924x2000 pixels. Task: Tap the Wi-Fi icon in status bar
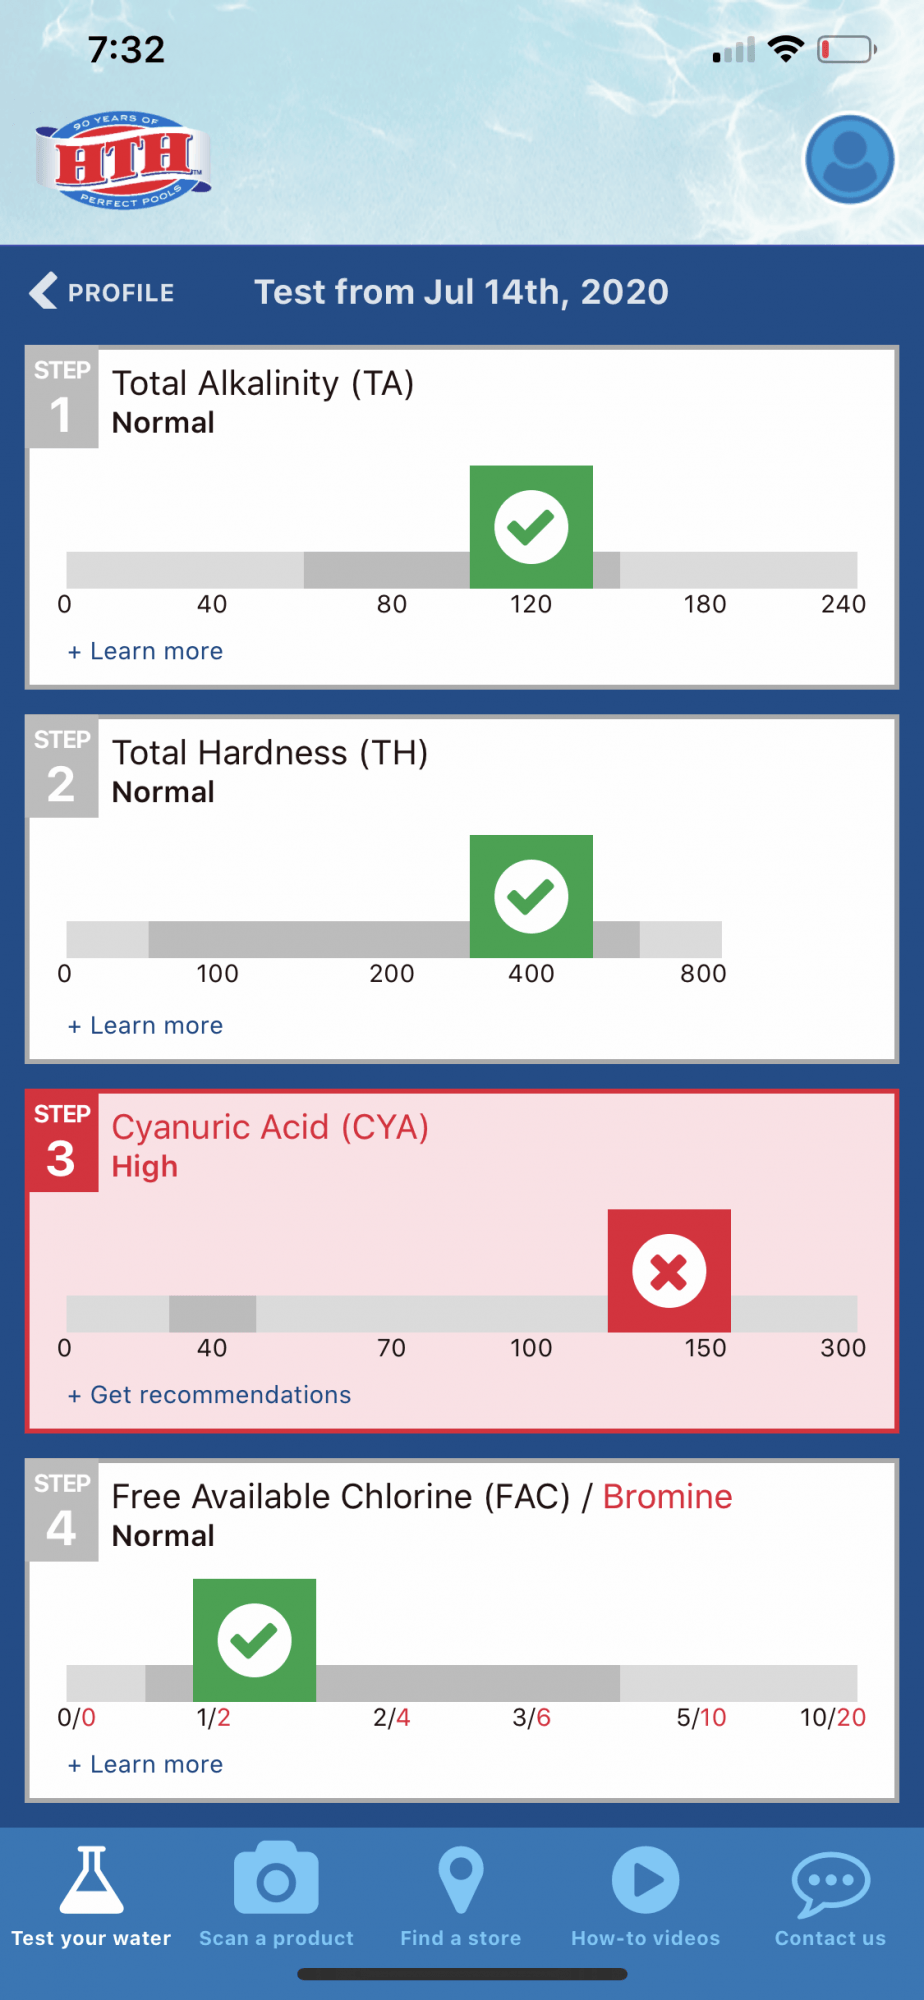[786, 49]
